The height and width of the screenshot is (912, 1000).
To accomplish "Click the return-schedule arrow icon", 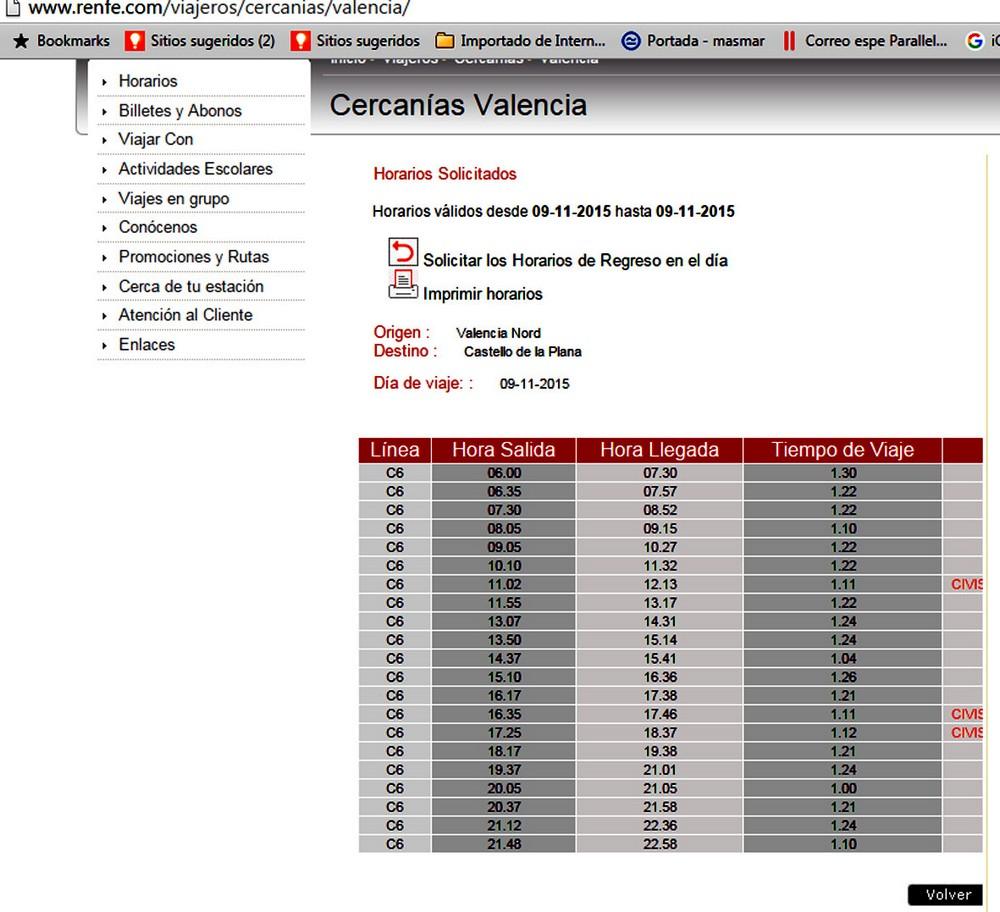I will click(402, 252).
